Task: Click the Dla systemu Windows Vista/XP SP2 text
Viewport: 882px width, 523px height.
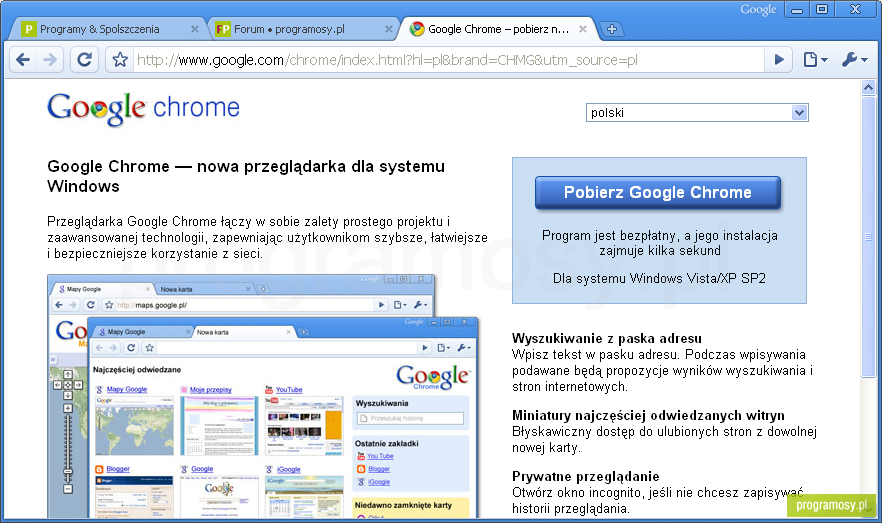Action: 659,278
